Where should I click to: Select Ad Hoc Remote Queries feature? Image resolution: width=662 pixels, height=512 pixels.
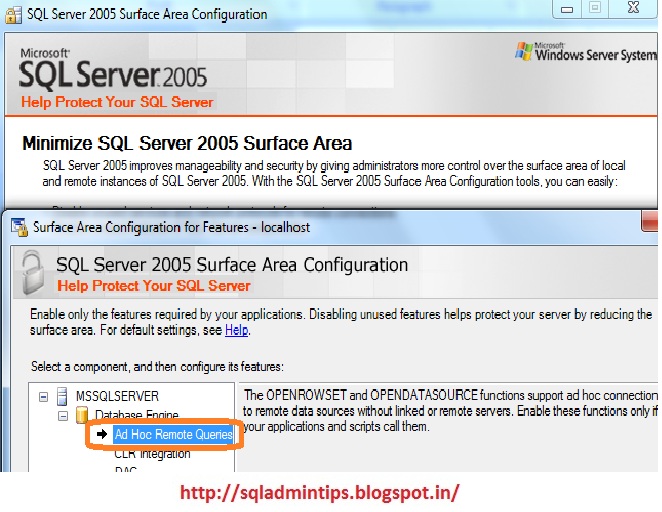[174, 434]
